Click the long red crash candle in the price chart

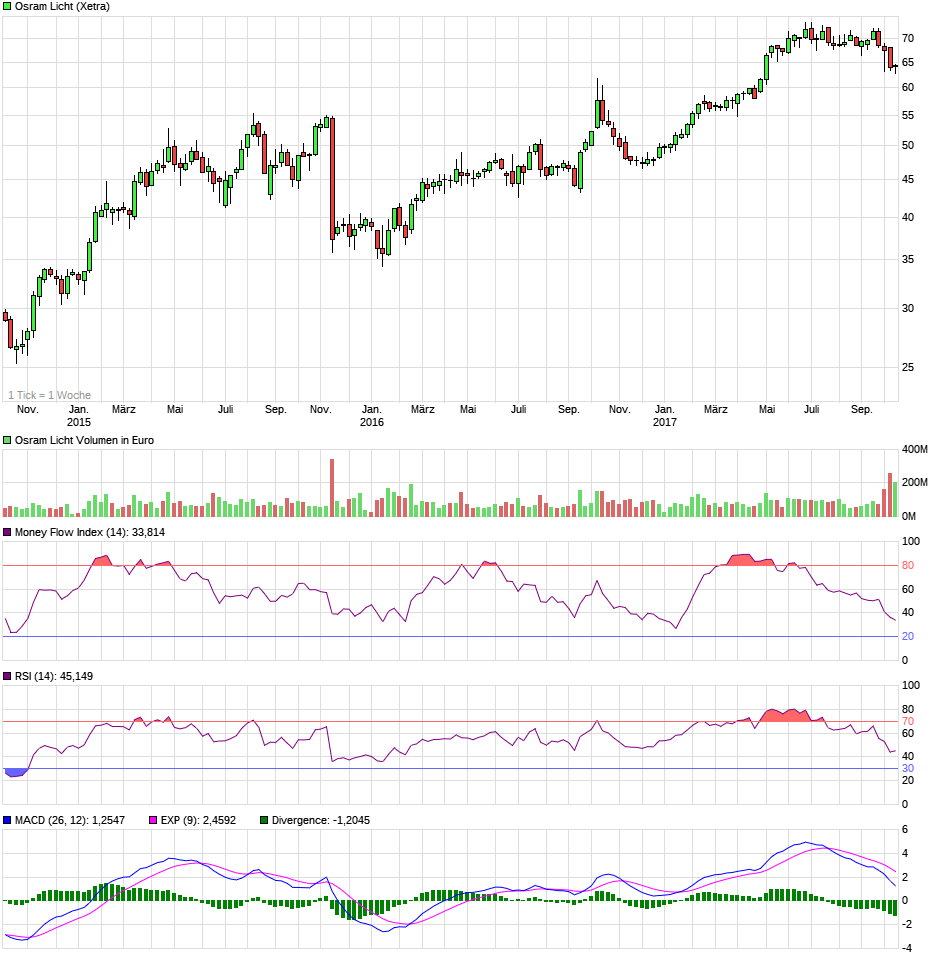point(332,178)
